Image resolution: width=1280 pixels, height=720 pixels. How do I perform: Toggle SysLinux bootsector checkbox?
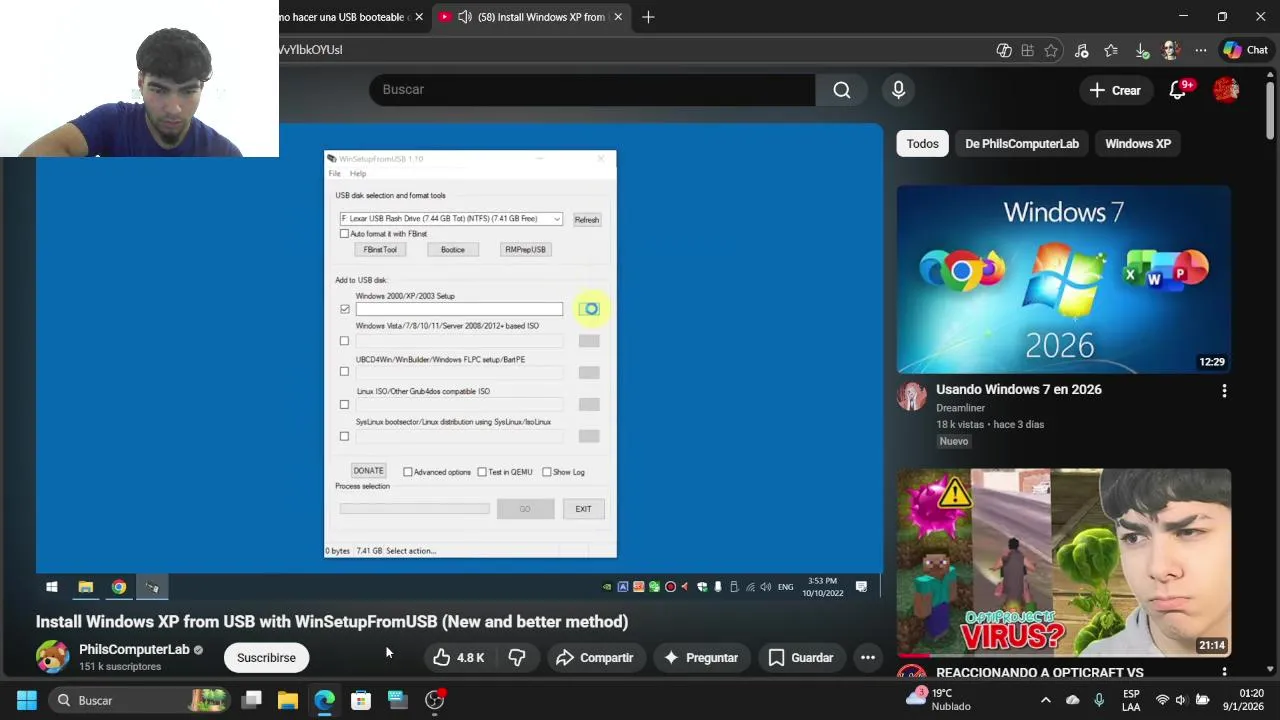pyautogui.click(x=345, y=436)
